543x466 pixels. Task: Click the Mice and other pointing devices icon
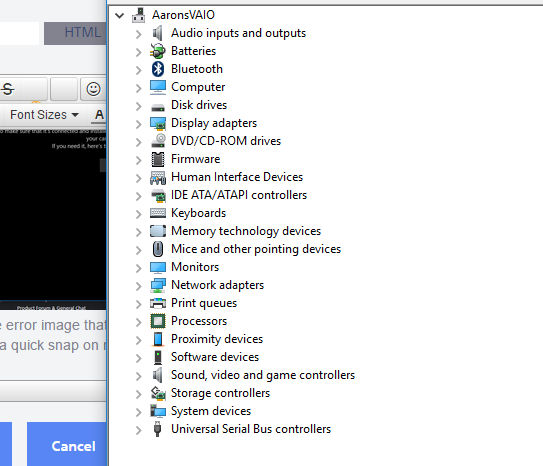pyautogui.click(x=158, y=249)
